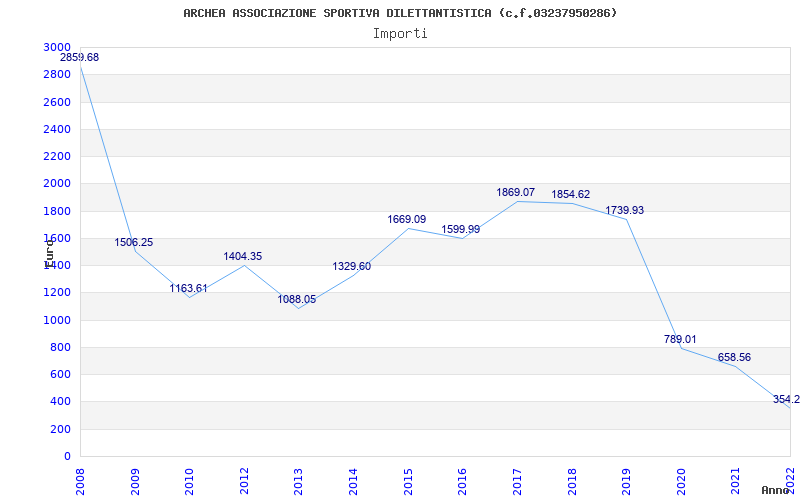Click the 2600 y-axis value

click(57, 103)
